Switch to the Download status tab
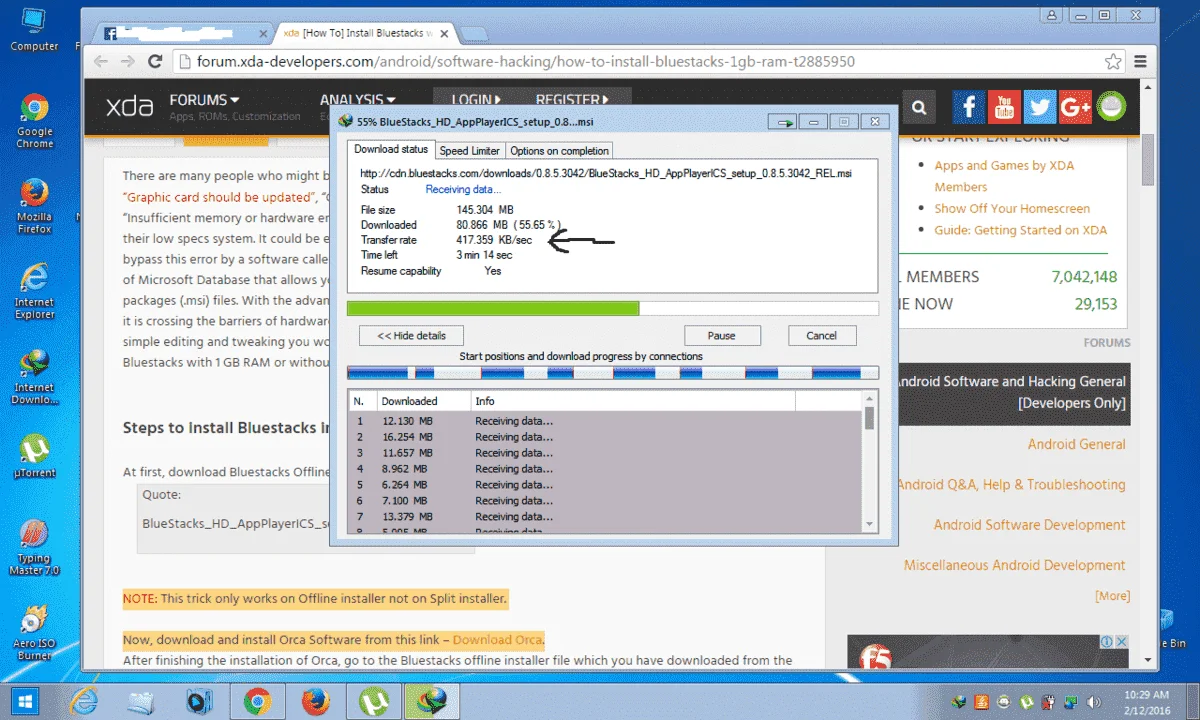The image size is (1200, 720). click(x=391, y=149)
